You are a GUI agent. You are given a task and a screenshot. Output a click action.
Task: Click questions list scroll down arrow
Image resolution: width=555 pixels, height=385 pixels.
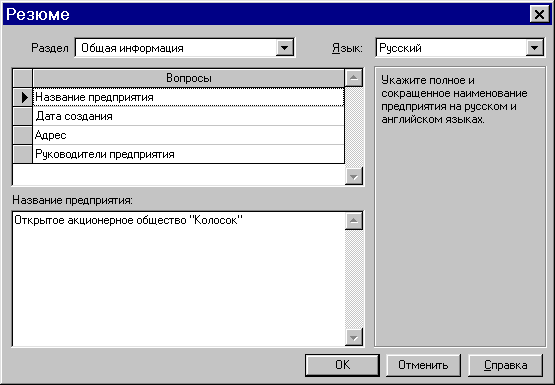click(x=354, y=176)
